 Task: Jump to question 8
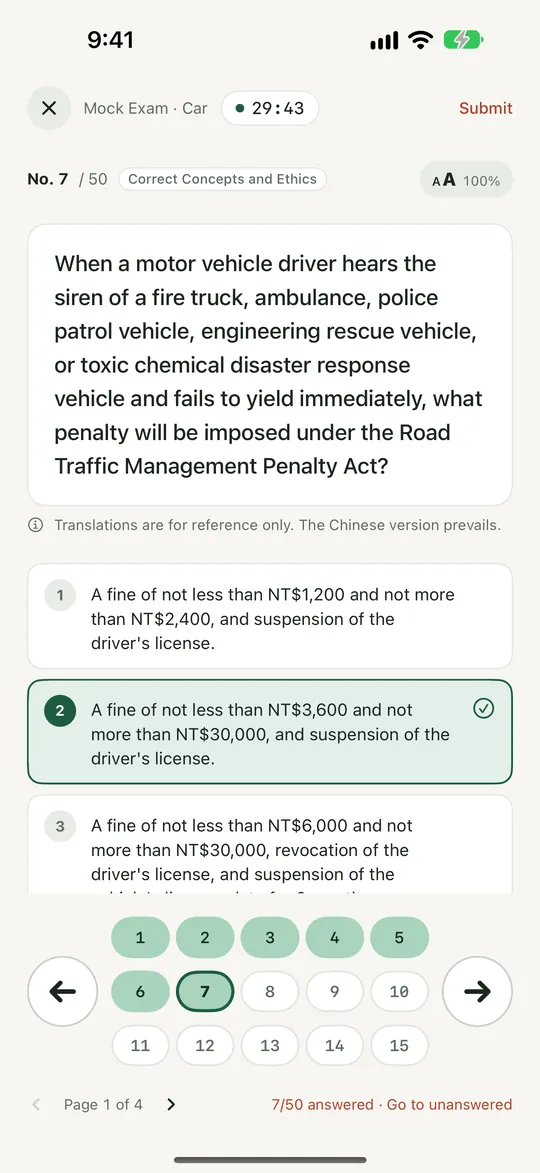point(270,992)
